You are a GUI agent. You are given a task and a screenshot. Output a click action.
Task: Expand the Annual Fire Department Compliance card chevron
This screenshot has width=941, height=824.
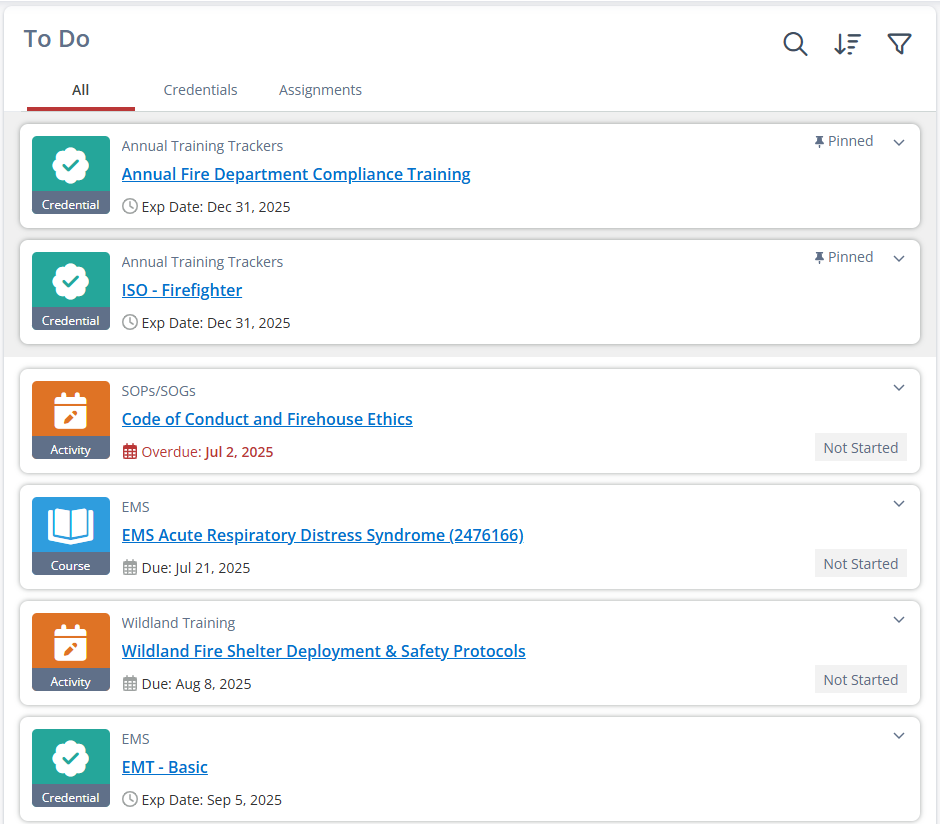pos(899,142)
